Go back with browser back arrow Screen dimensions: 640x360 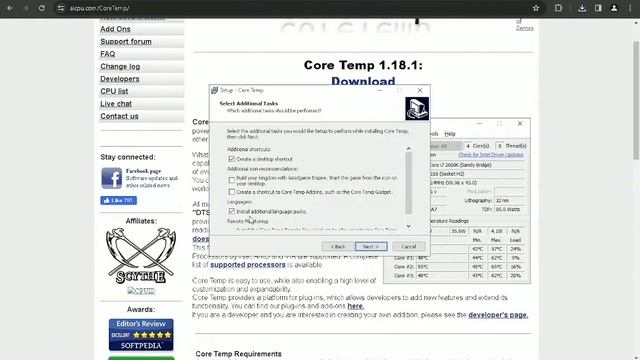click(x=10, y=8)
